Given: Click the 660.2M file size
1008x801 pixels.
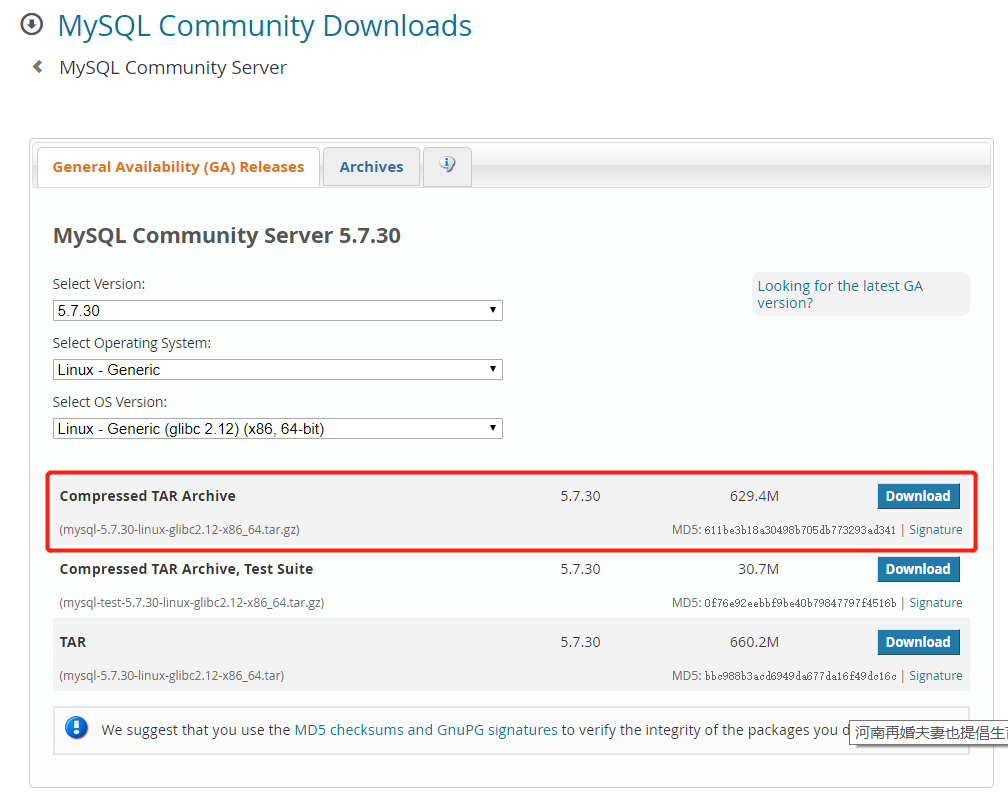Looking at the screenshot, I should click(x=754, y=642).
